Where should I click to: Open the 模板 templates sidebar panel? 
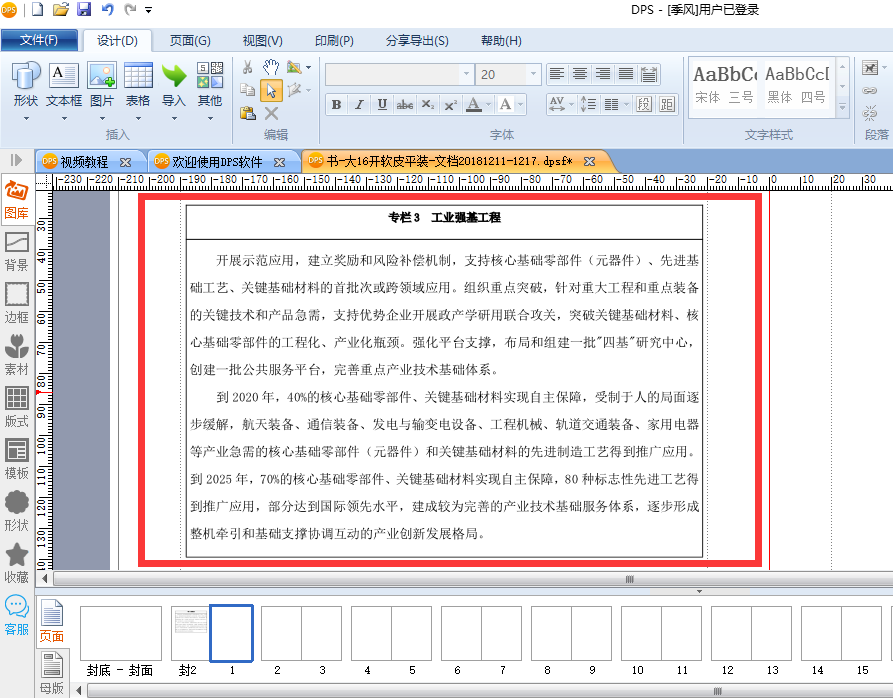(17, 459)
